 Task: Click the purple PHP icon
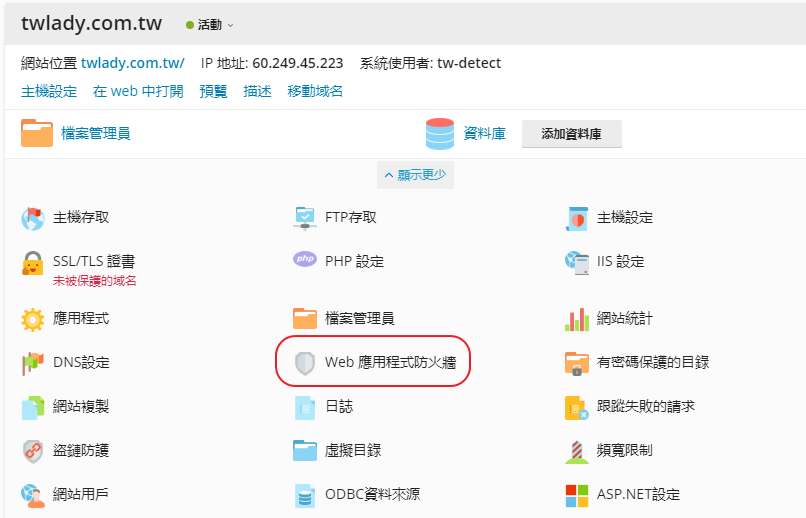point(305,259)
